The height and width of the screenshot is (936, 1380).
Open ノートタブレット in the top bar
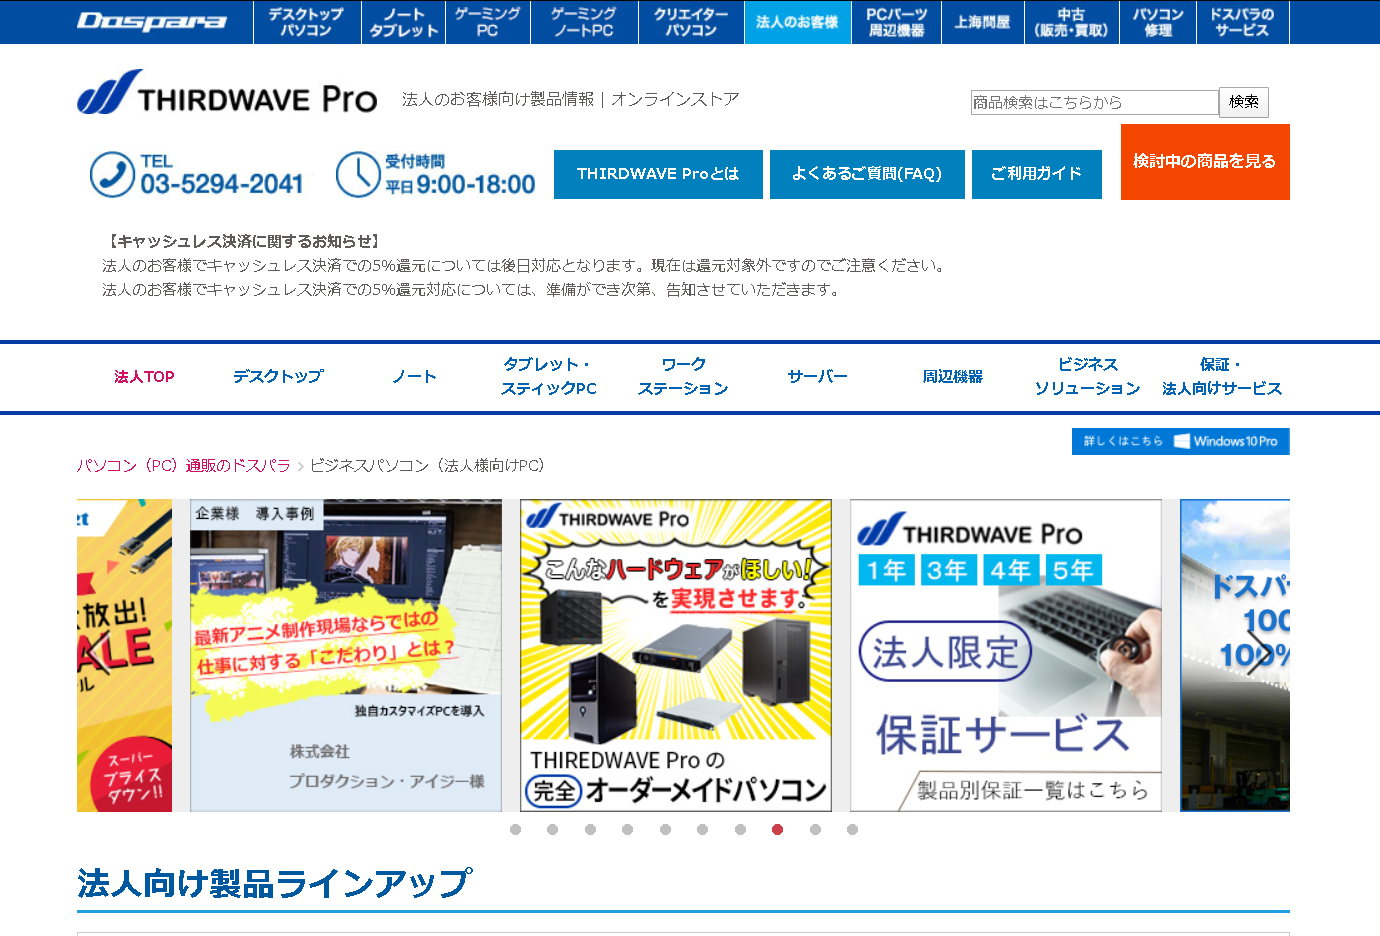click(x=403, y=22)
